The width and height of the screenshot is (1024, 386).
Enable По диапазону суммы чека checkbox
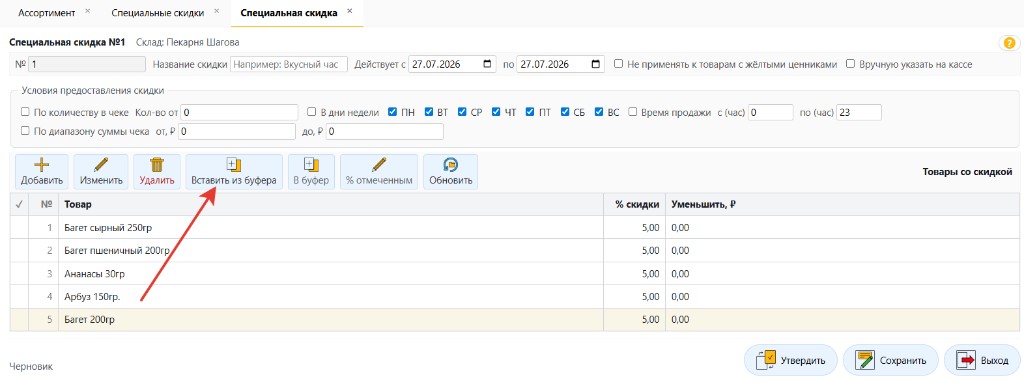point(25,131)
